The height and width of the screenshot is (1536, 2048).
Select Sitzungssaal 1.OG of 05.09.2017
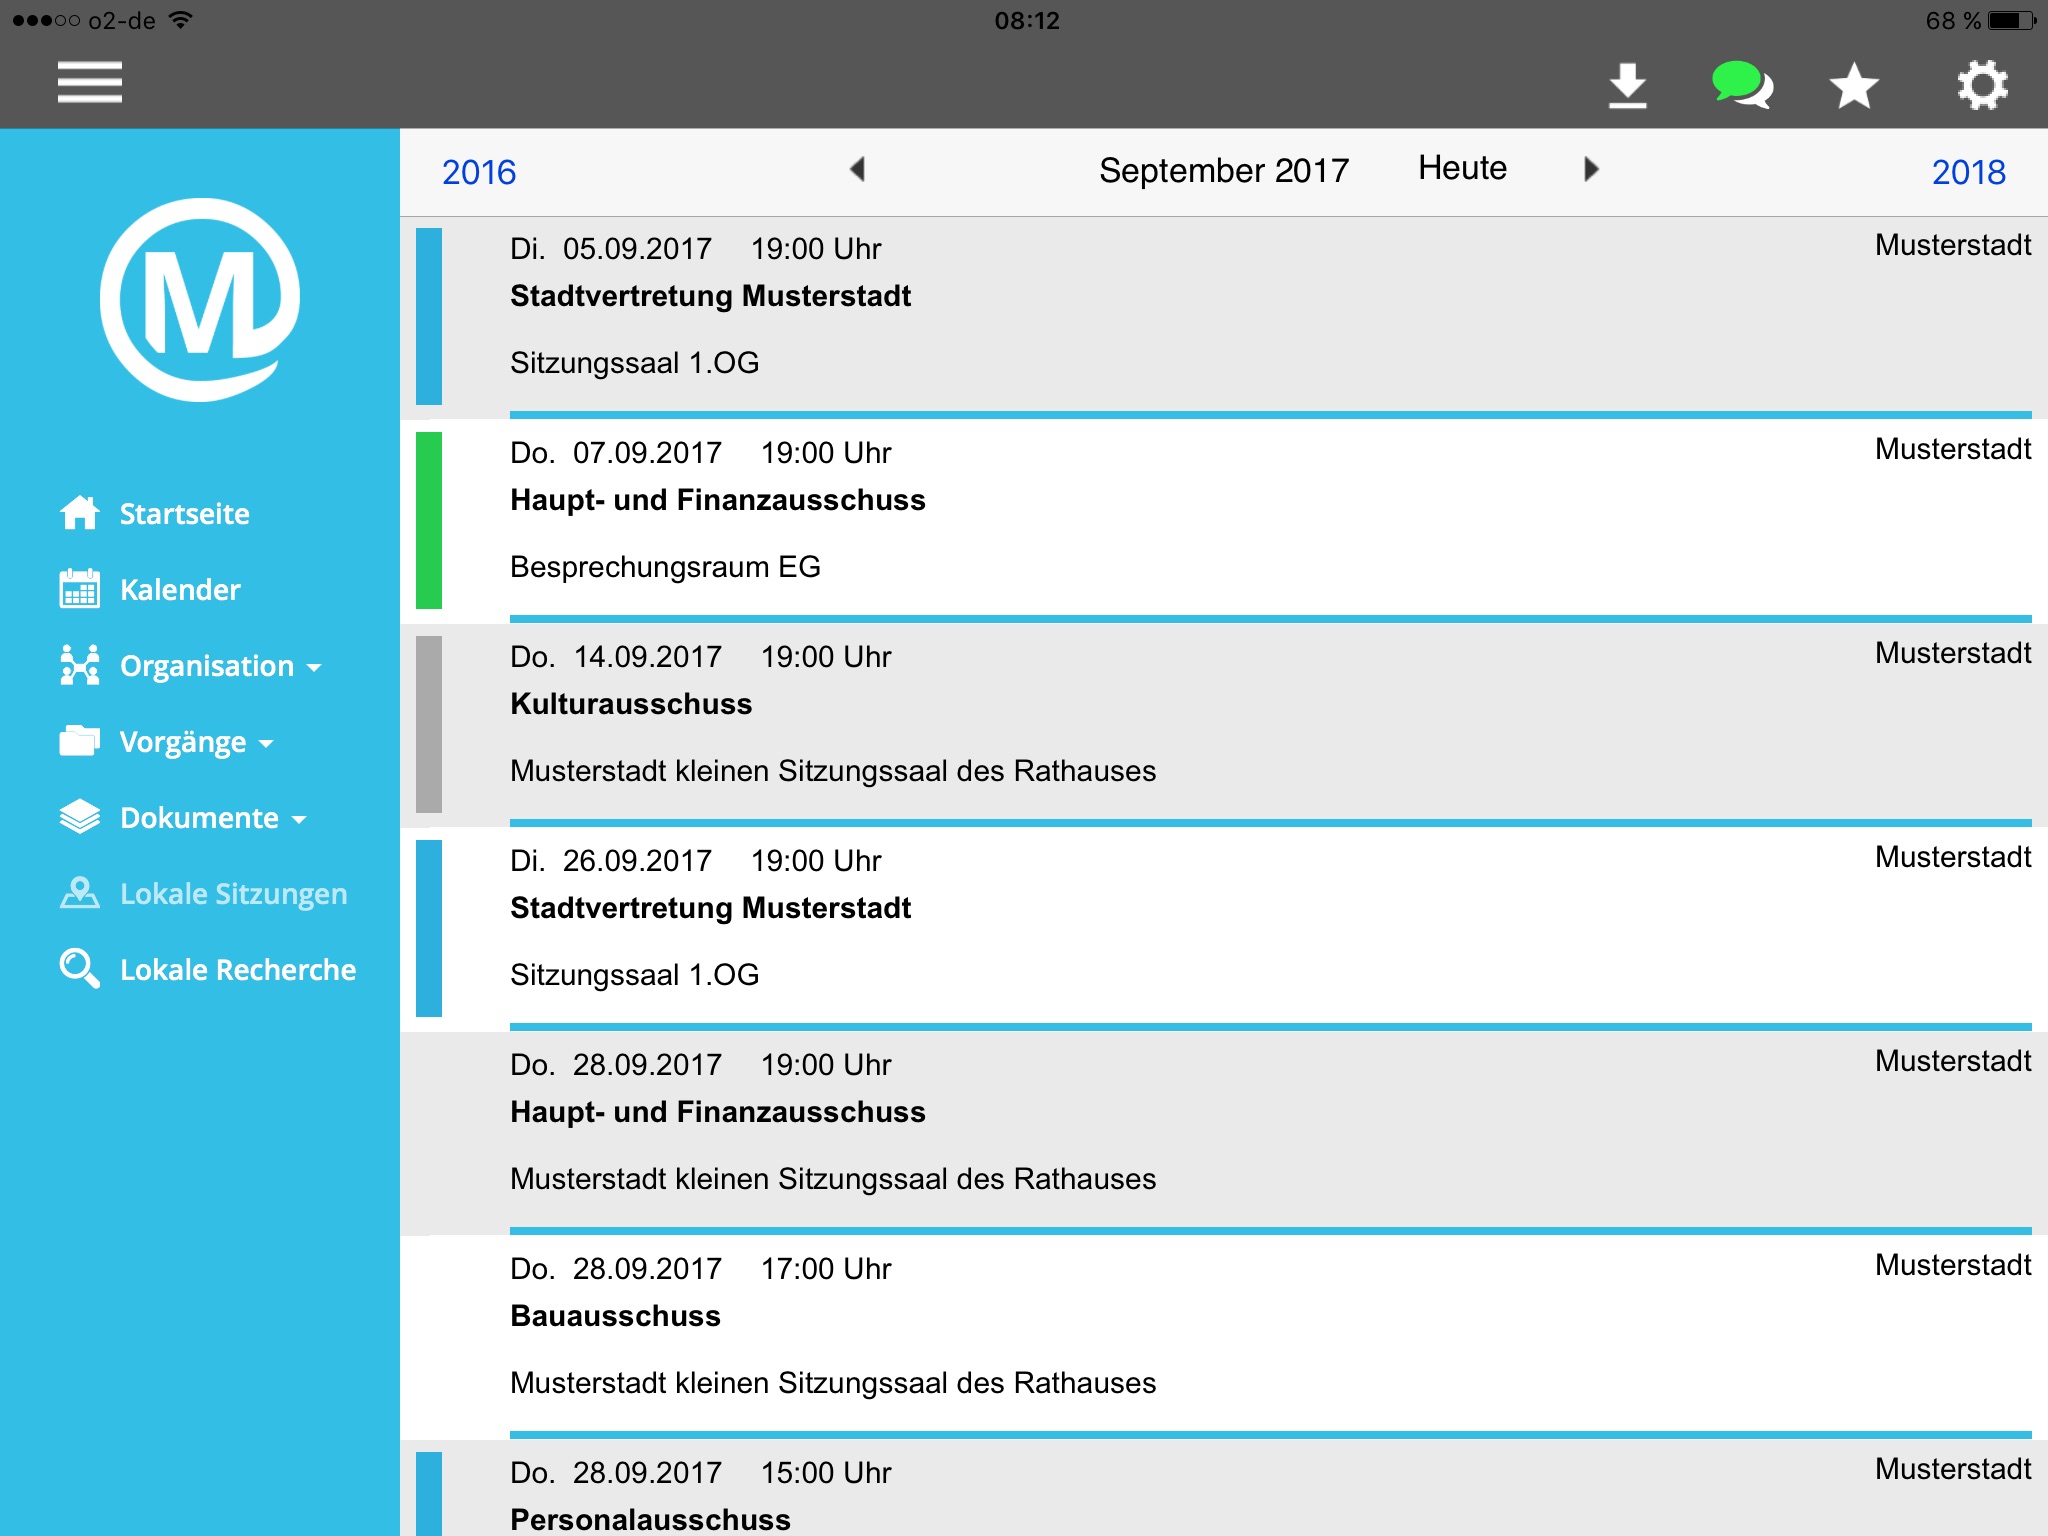click(634, 363)
